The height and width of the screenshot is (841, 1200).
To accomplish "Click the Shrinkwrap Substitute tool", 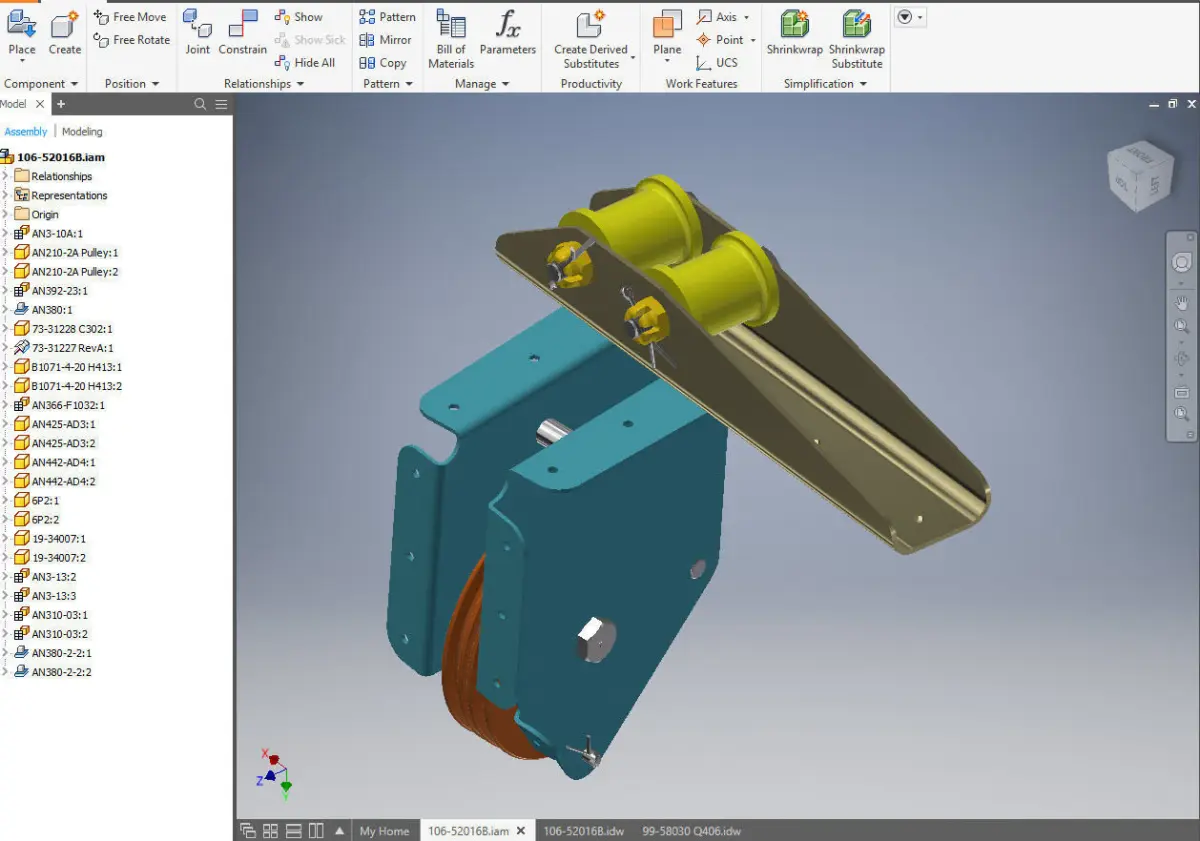I will pyautogui.click(x=857, y=40).
